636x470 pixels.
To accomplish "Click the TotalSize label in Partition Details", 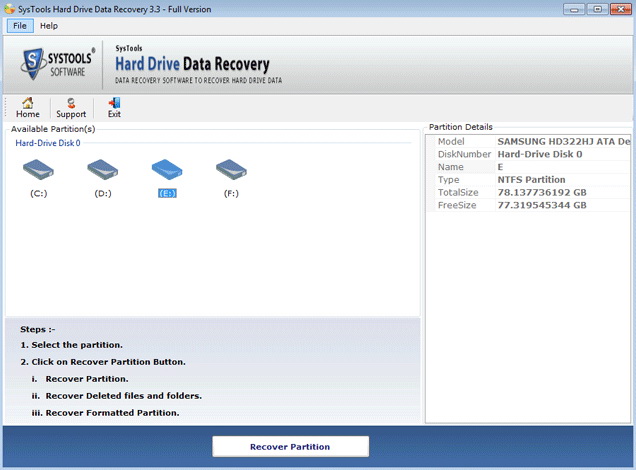I will coord(458,193).
